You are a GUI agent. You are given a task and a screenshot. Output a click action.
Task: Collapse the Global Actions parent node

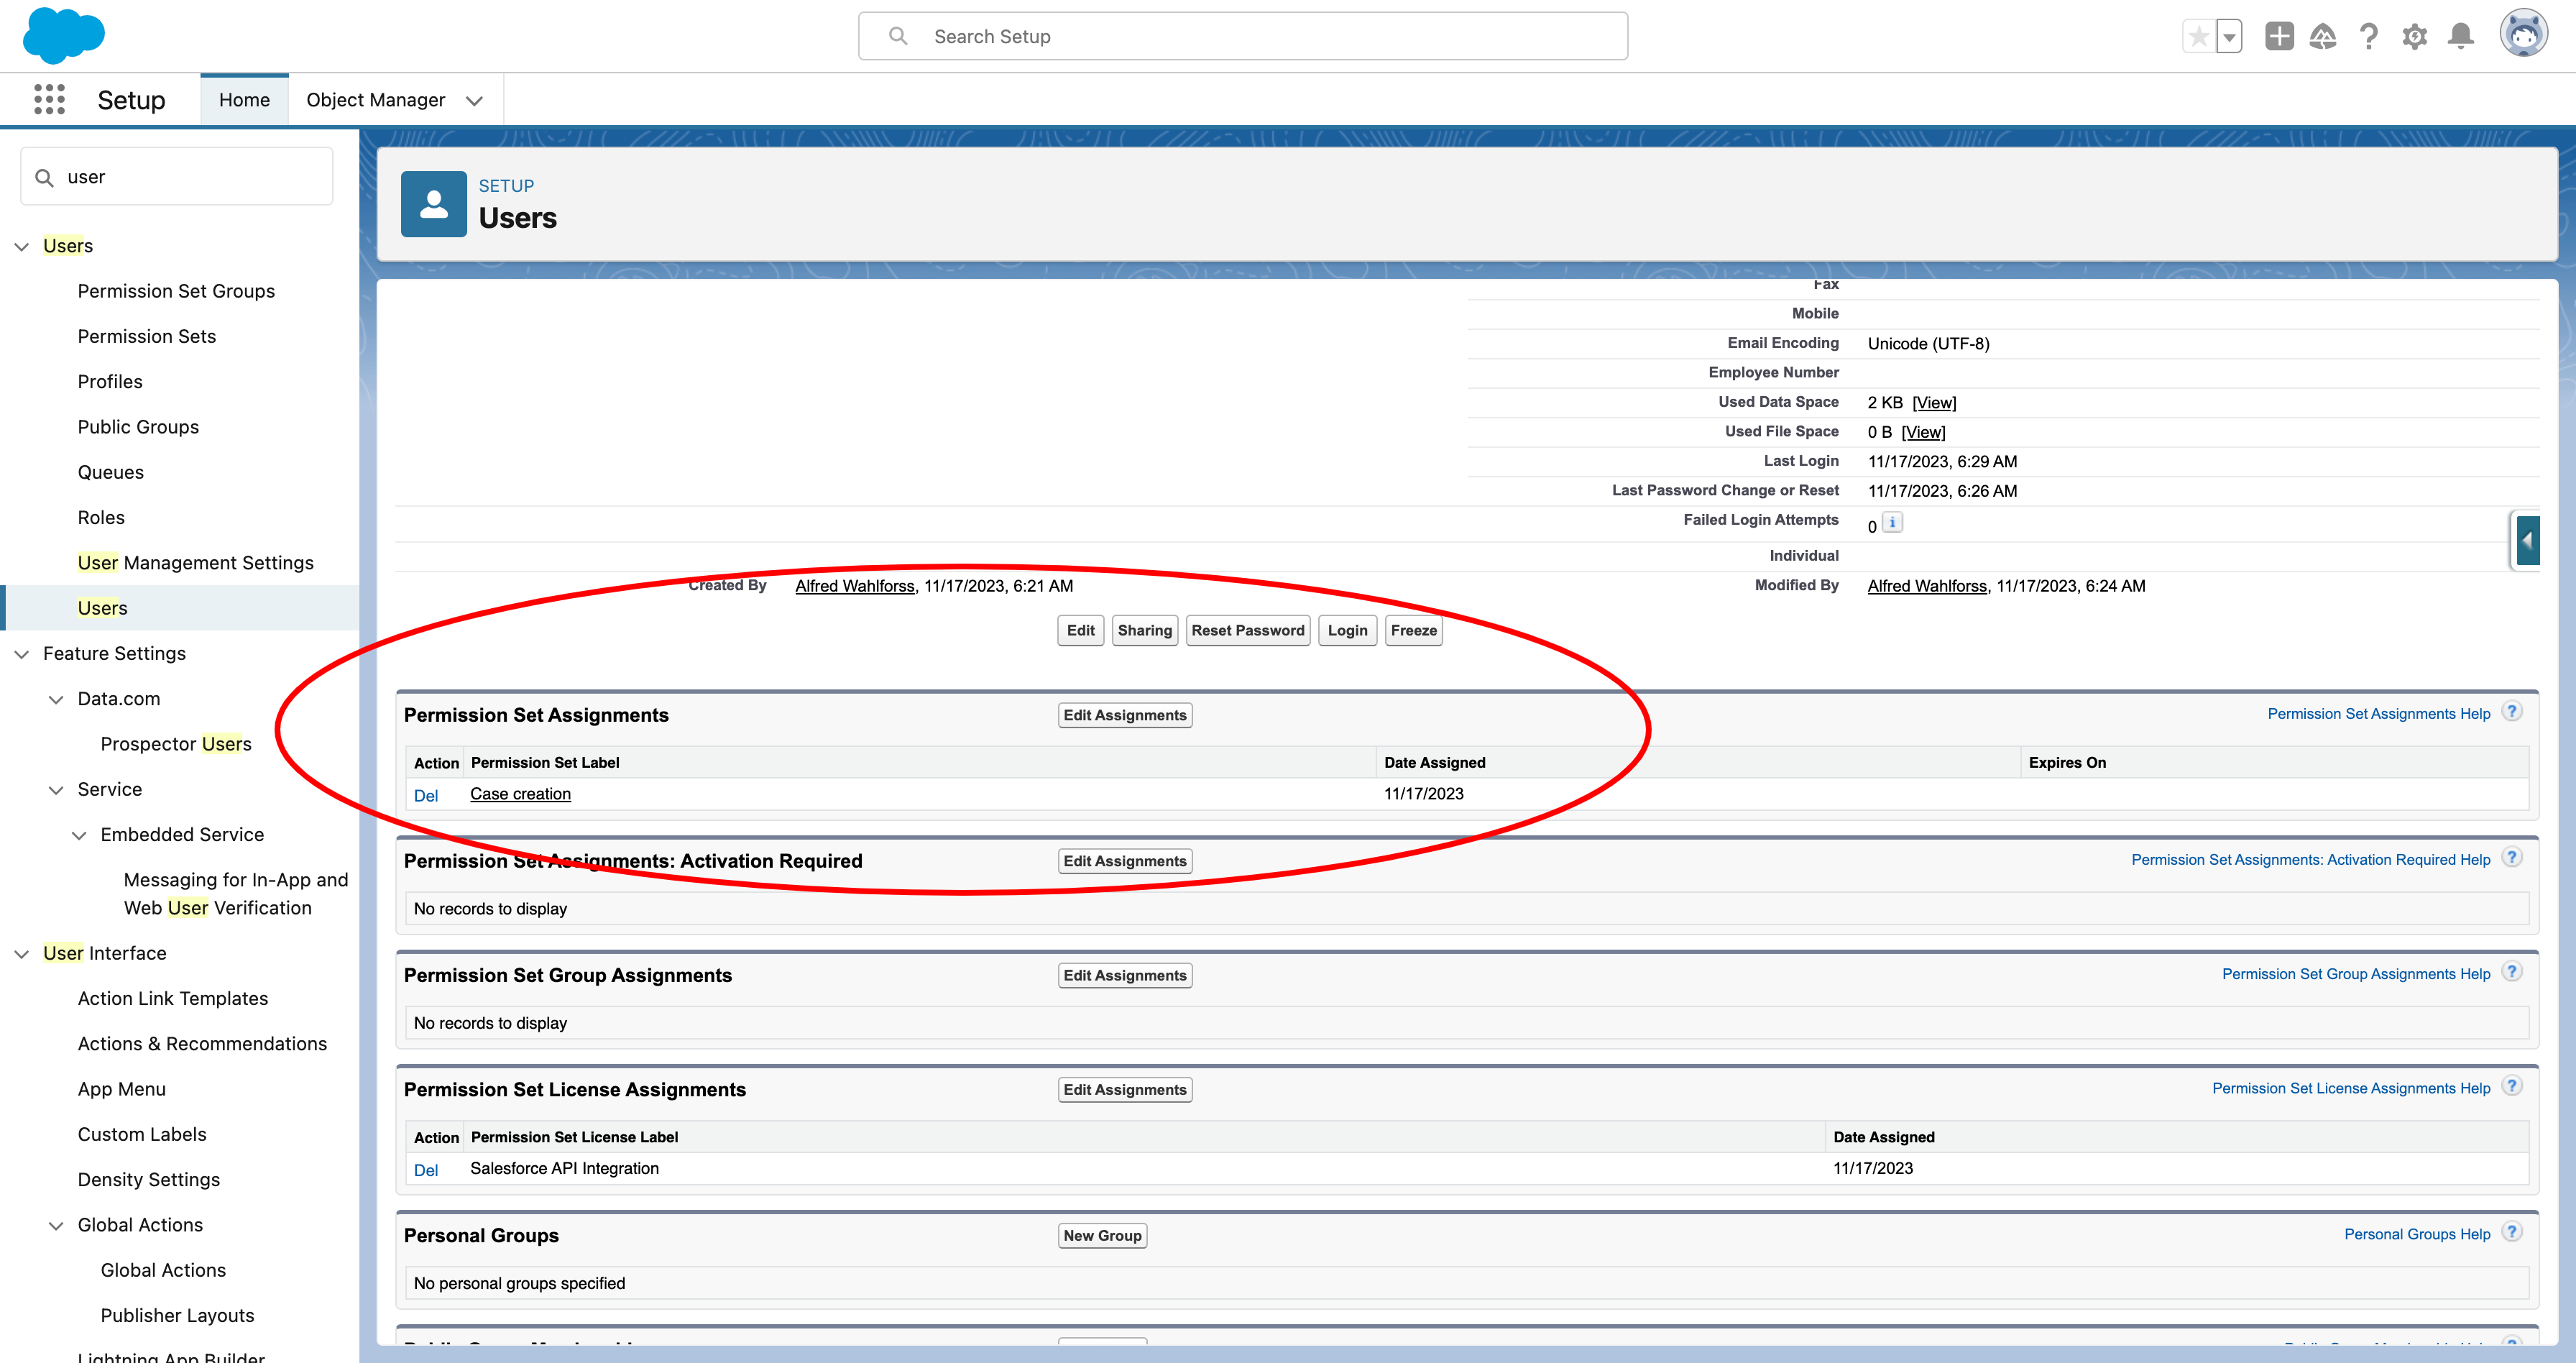click(x=57, y=1226)
